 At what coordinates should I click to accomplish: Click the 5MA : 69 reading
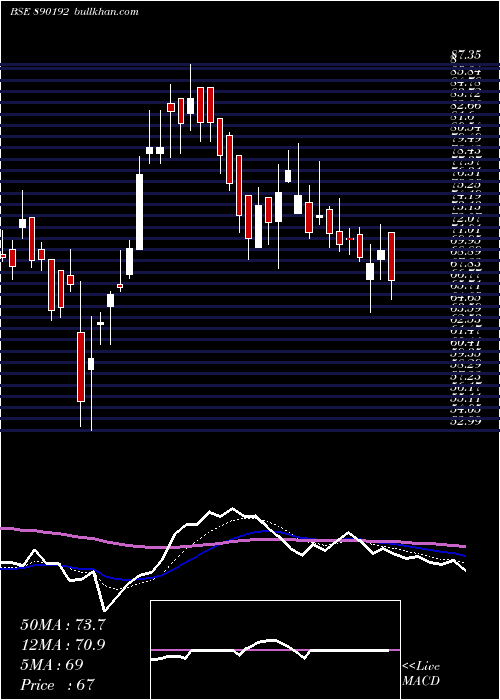(x=52, y=665)
